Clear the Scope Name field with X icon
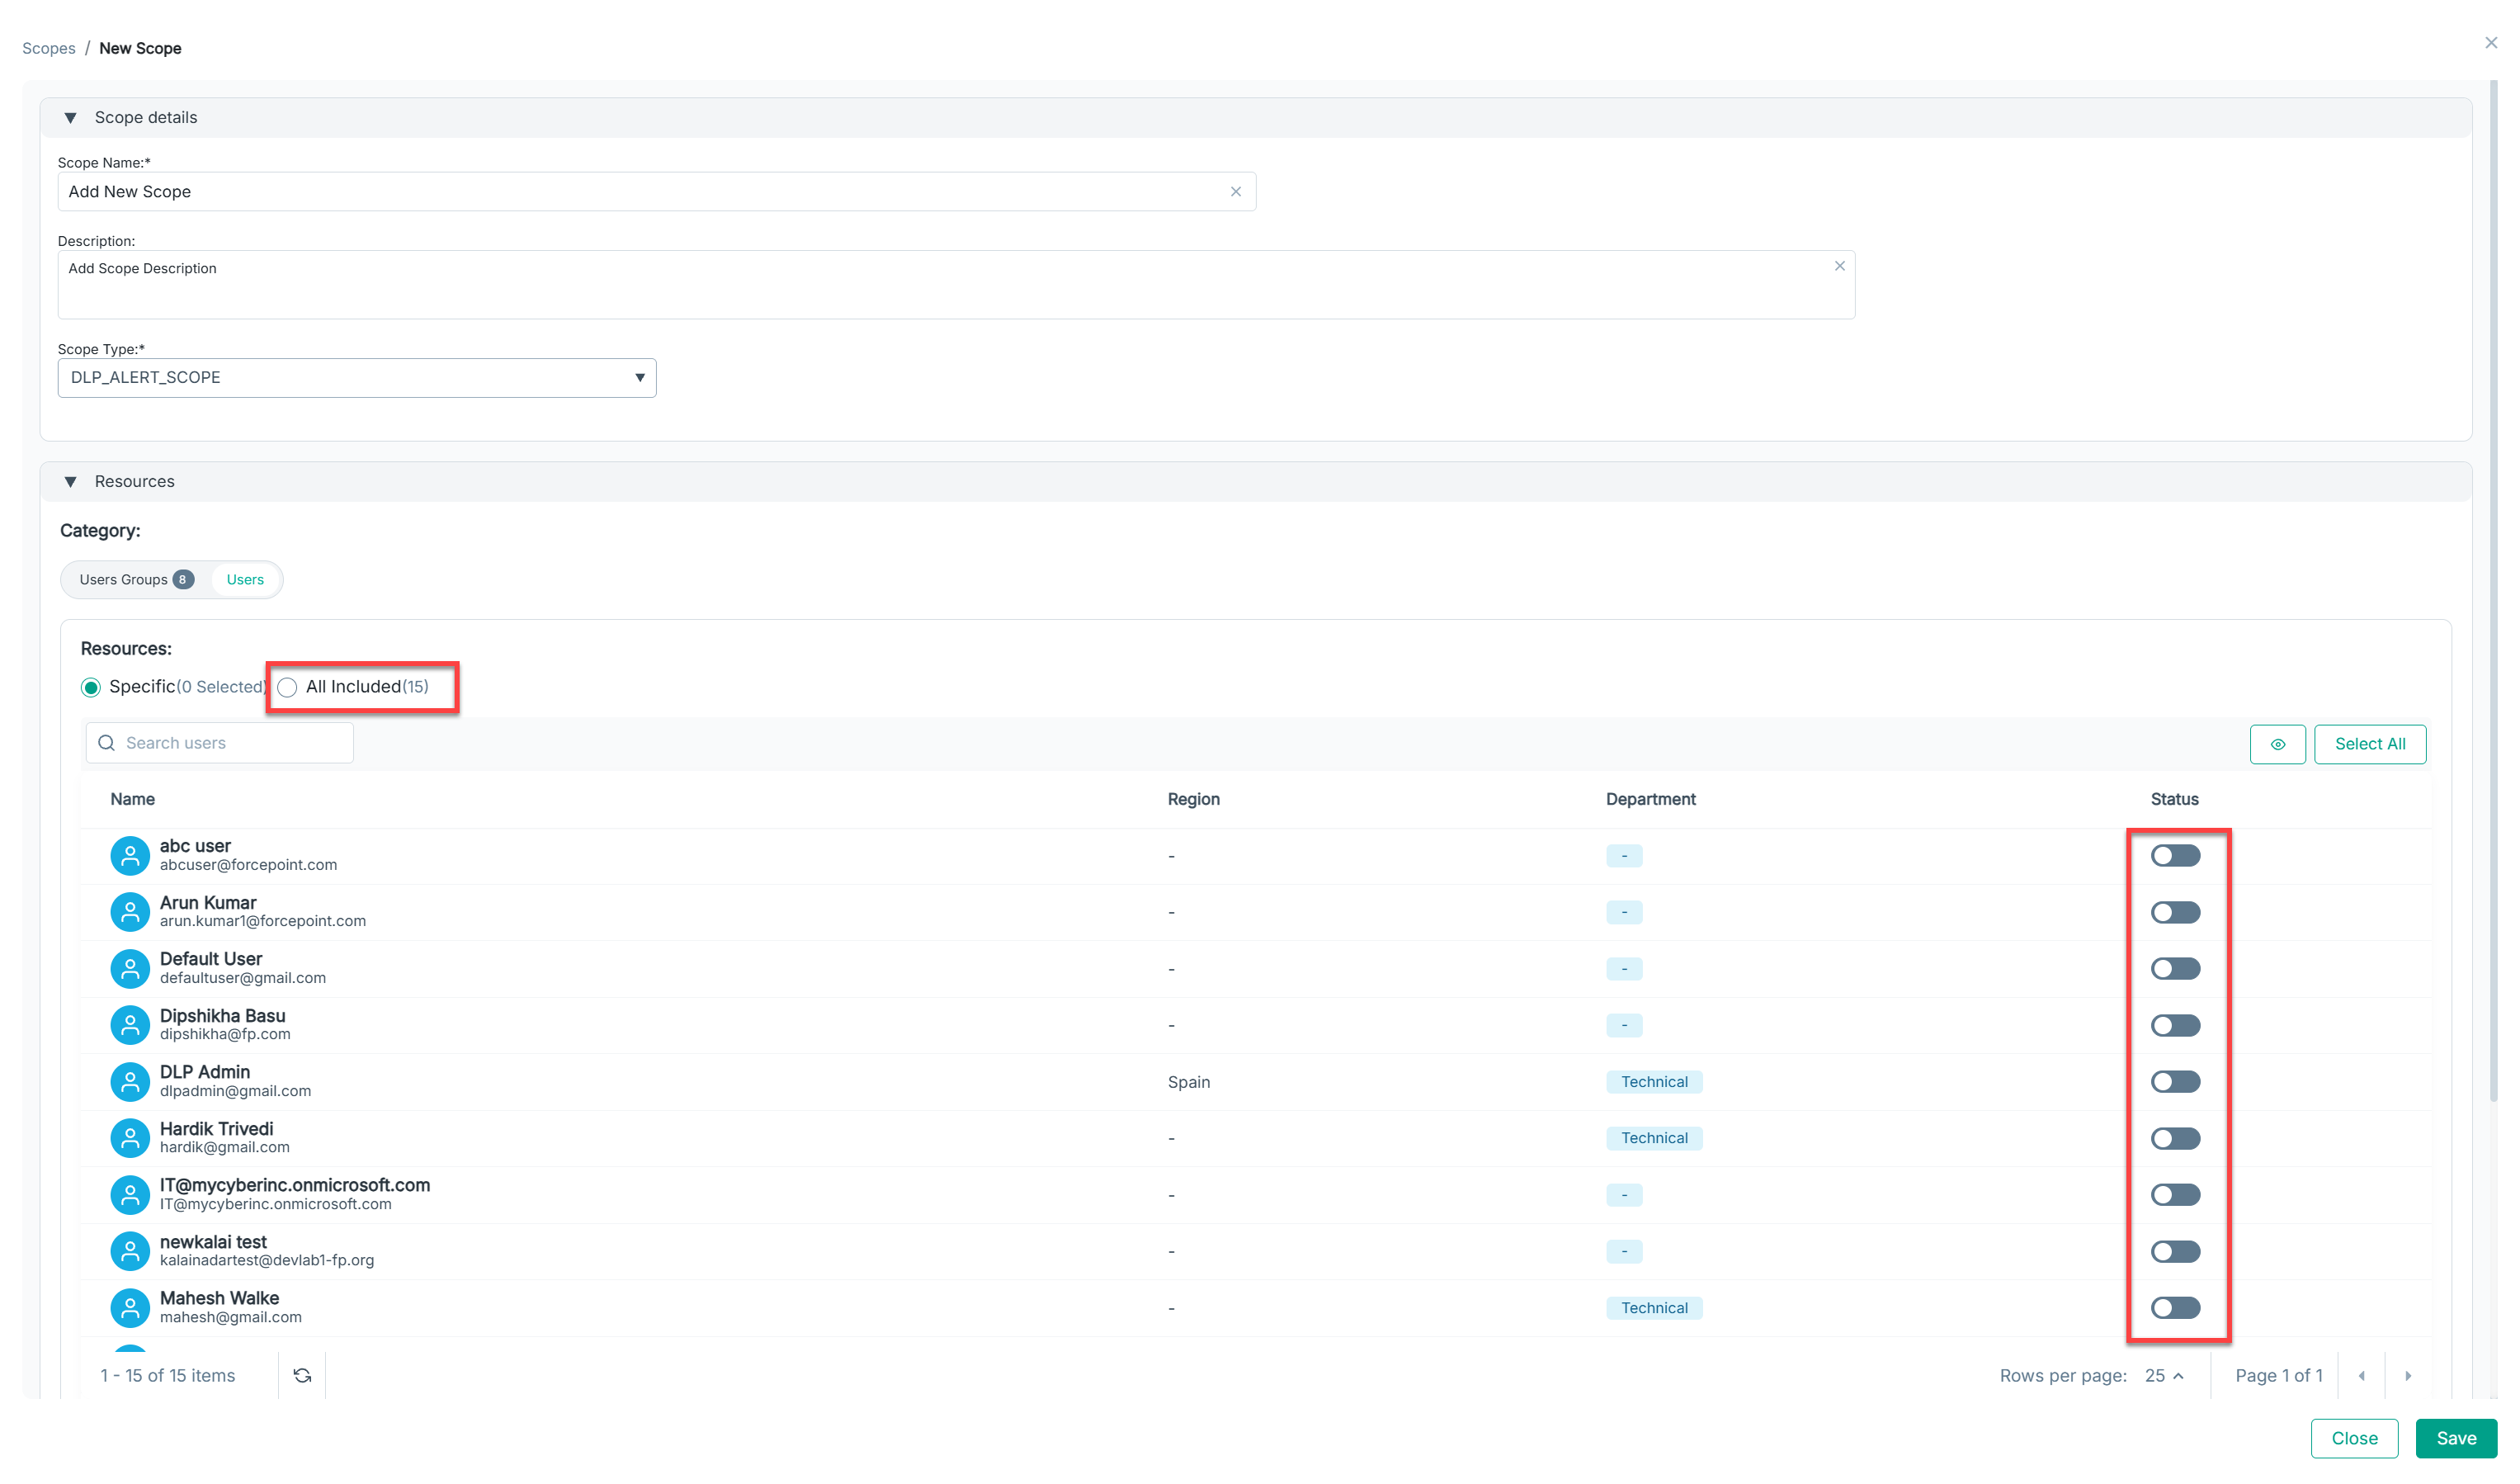Screen dimensions: 2520x1484 point(1235,192)
